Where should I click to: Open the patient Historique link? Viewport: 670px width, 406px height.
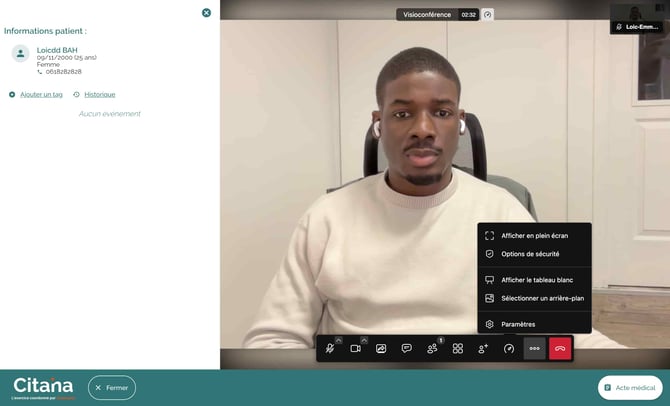[x=99, y=95]
